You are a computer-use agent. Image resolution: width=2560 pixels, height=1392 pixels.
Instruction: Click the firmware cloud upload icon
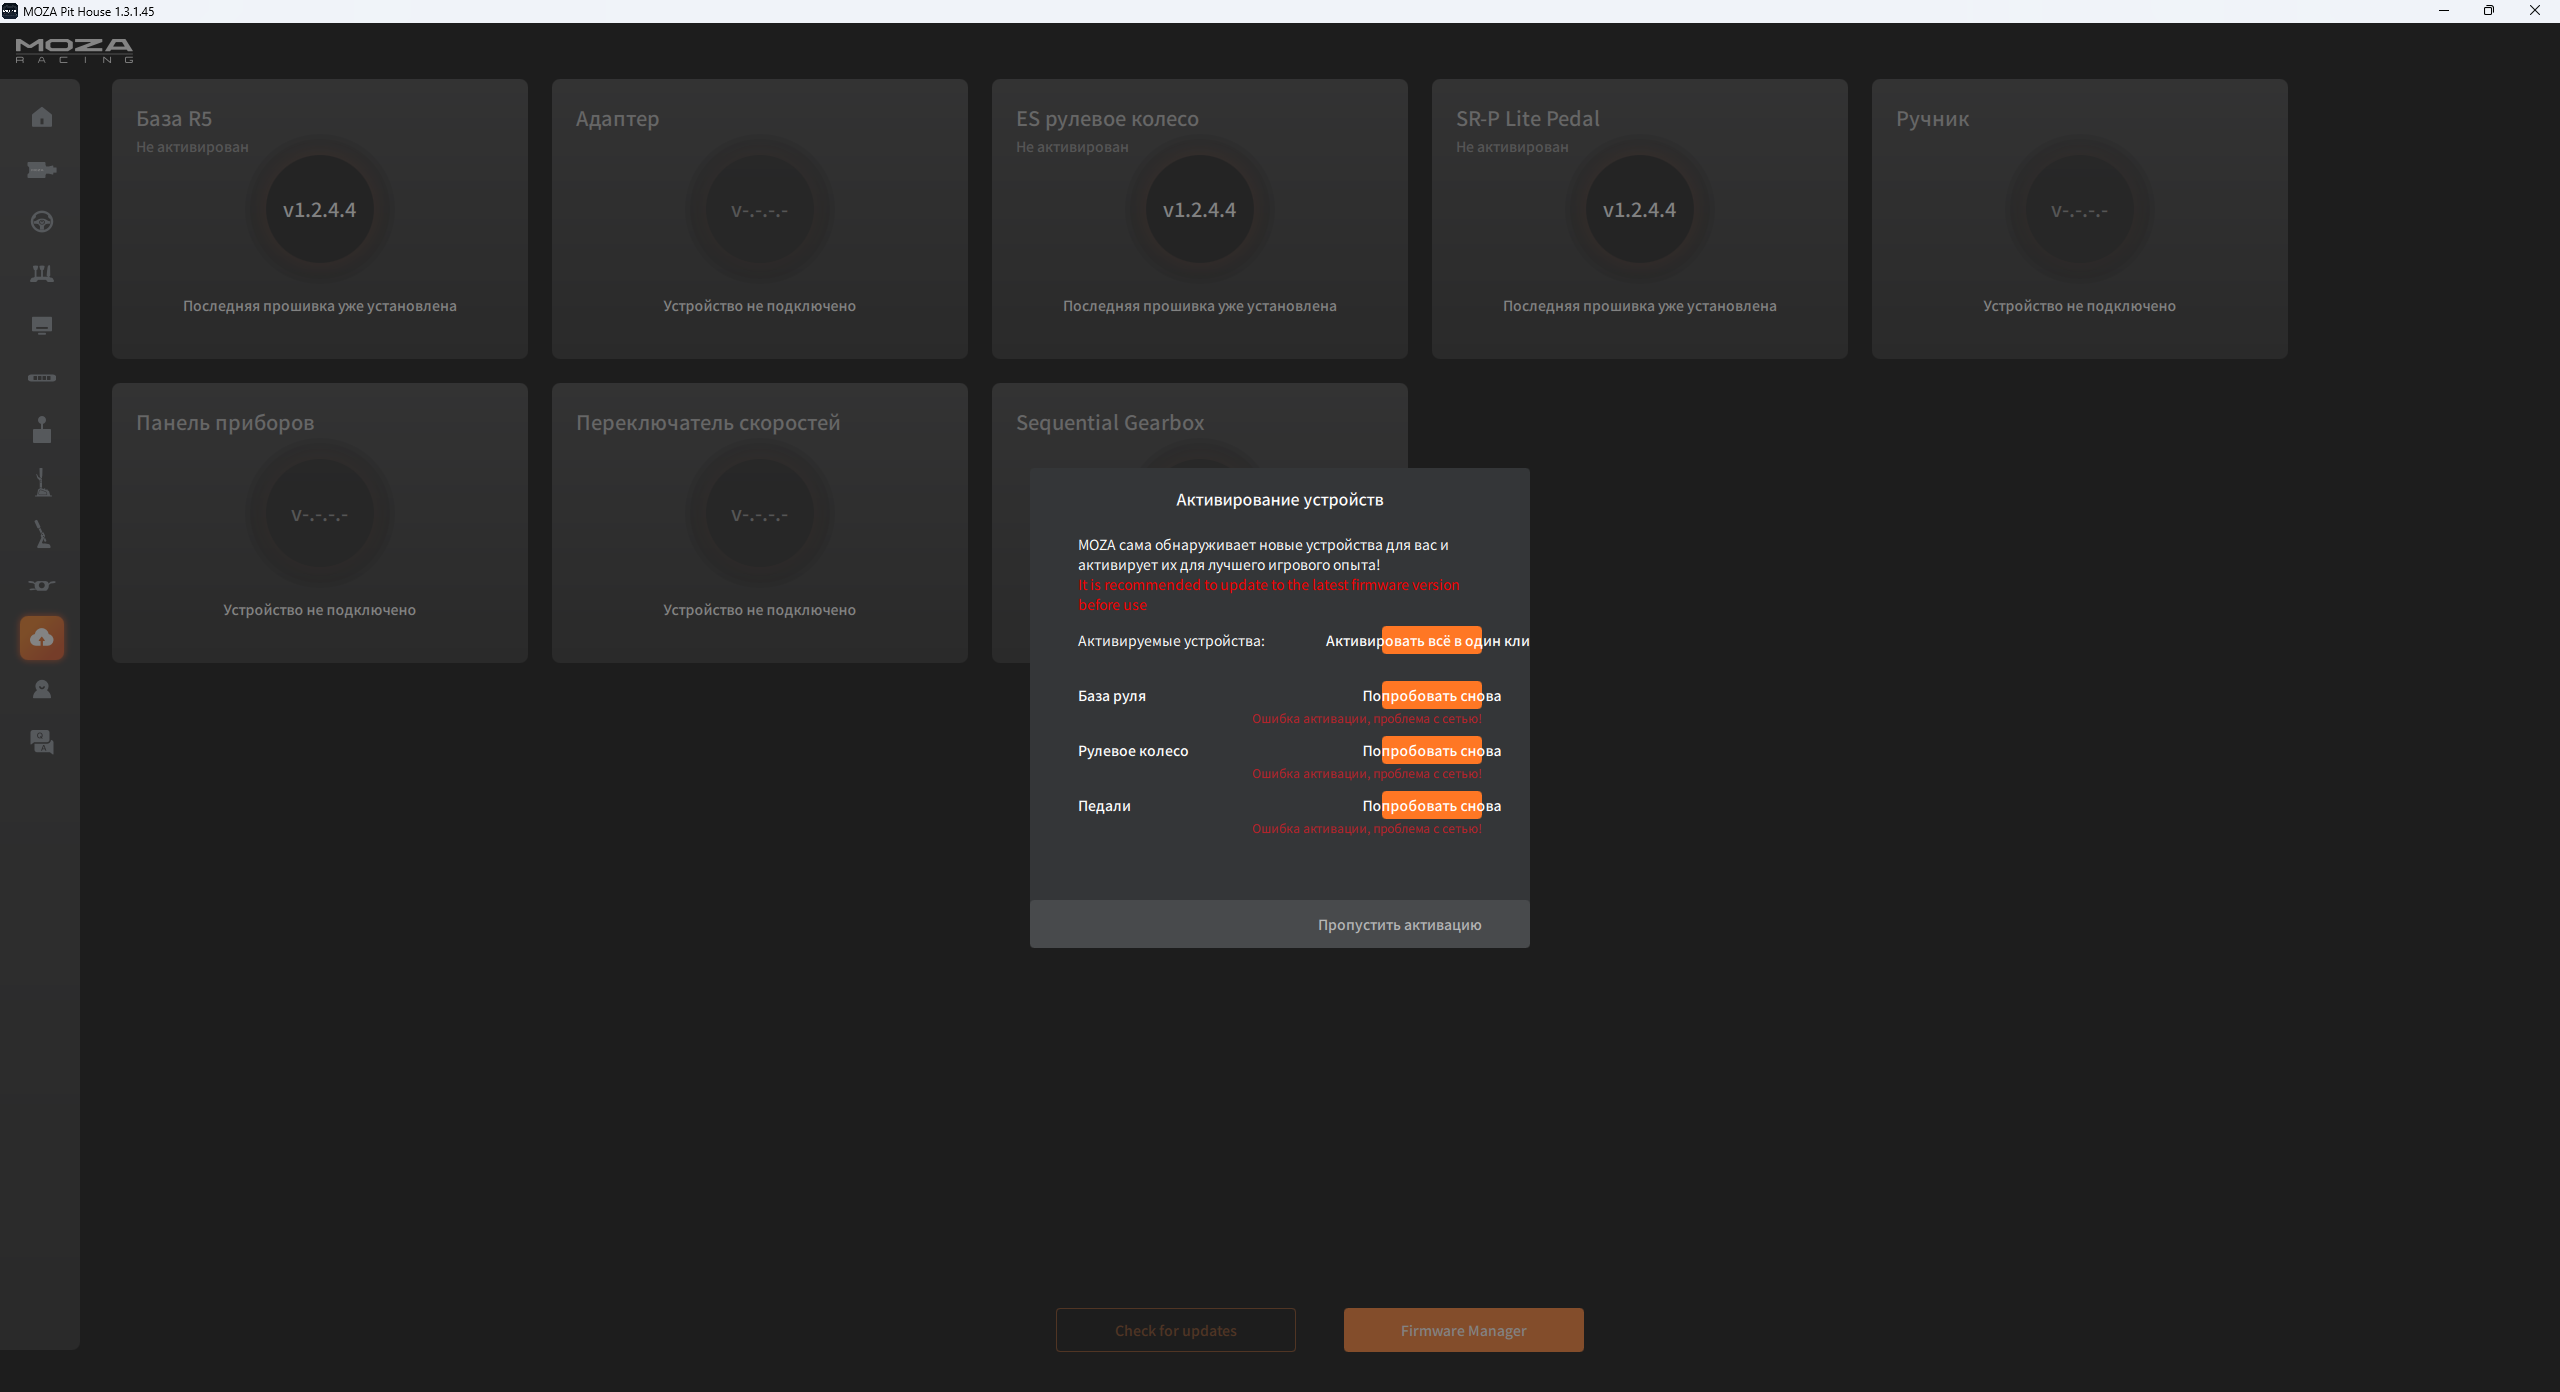tap(42, 638)
